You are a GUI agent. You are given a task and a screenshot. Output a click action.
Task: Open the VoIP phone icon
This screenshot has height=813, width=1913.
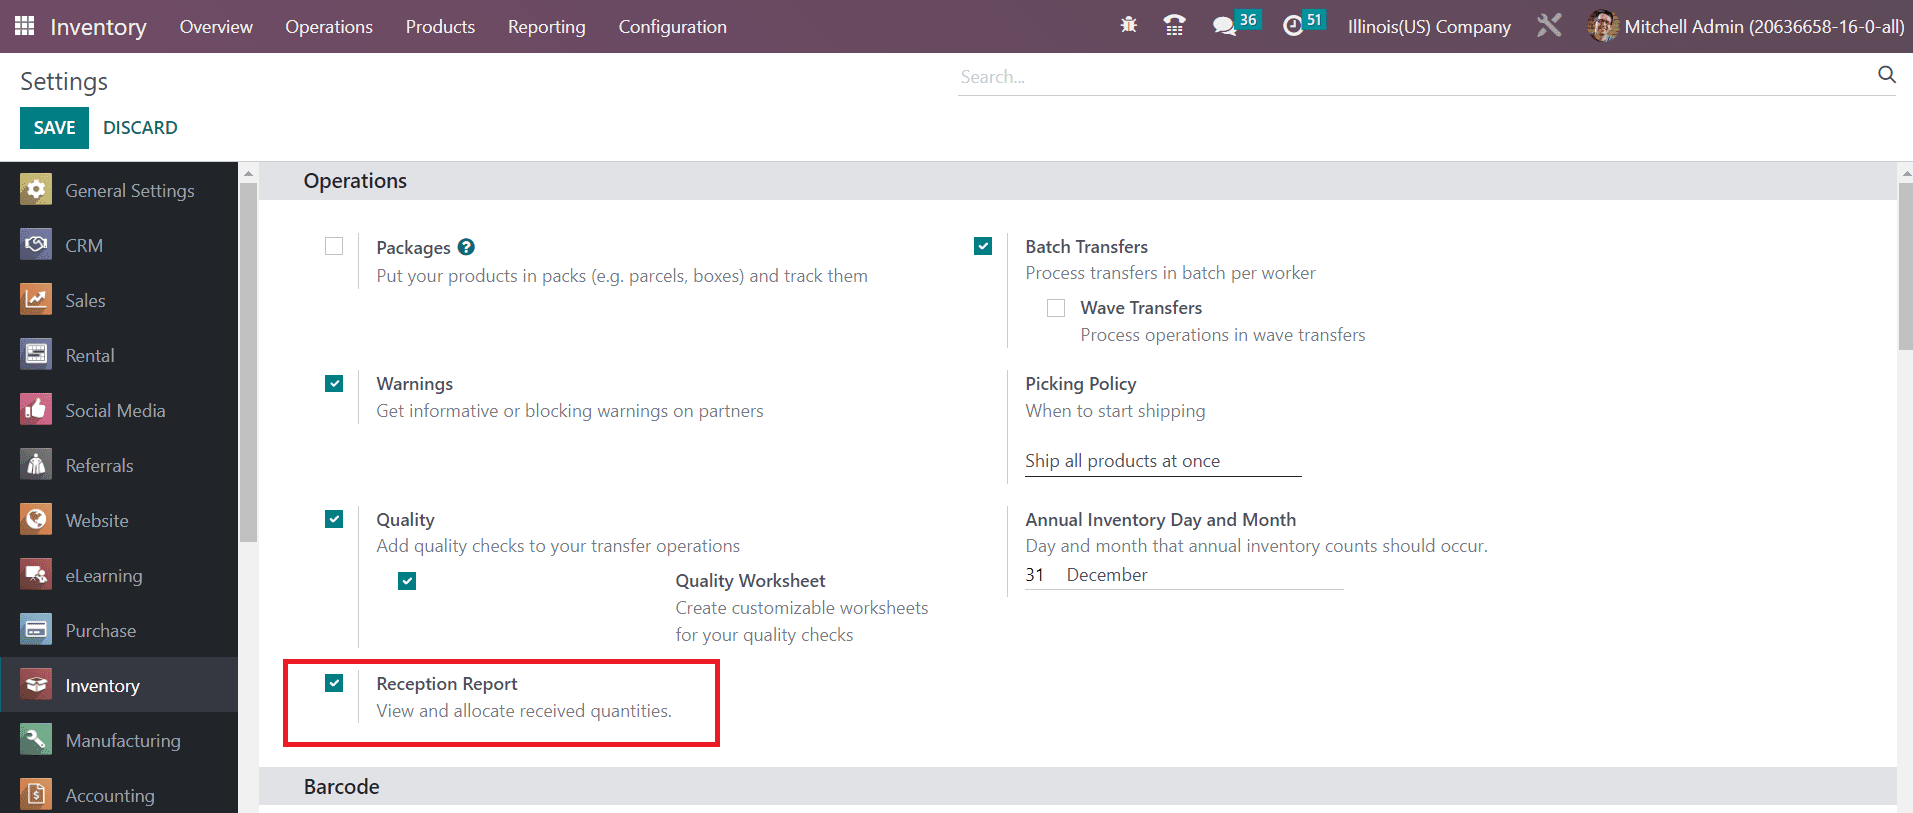1175,26
